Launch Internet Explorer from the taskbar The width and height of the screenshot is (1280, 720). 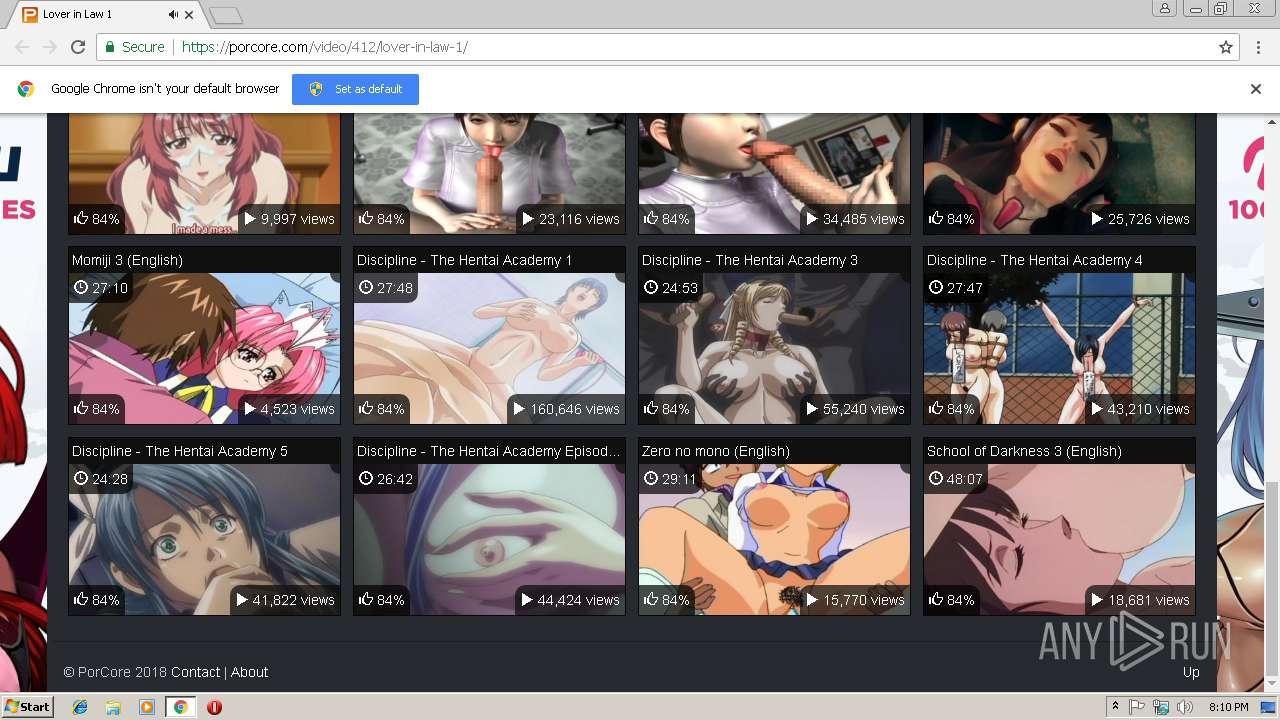(80, 707)
